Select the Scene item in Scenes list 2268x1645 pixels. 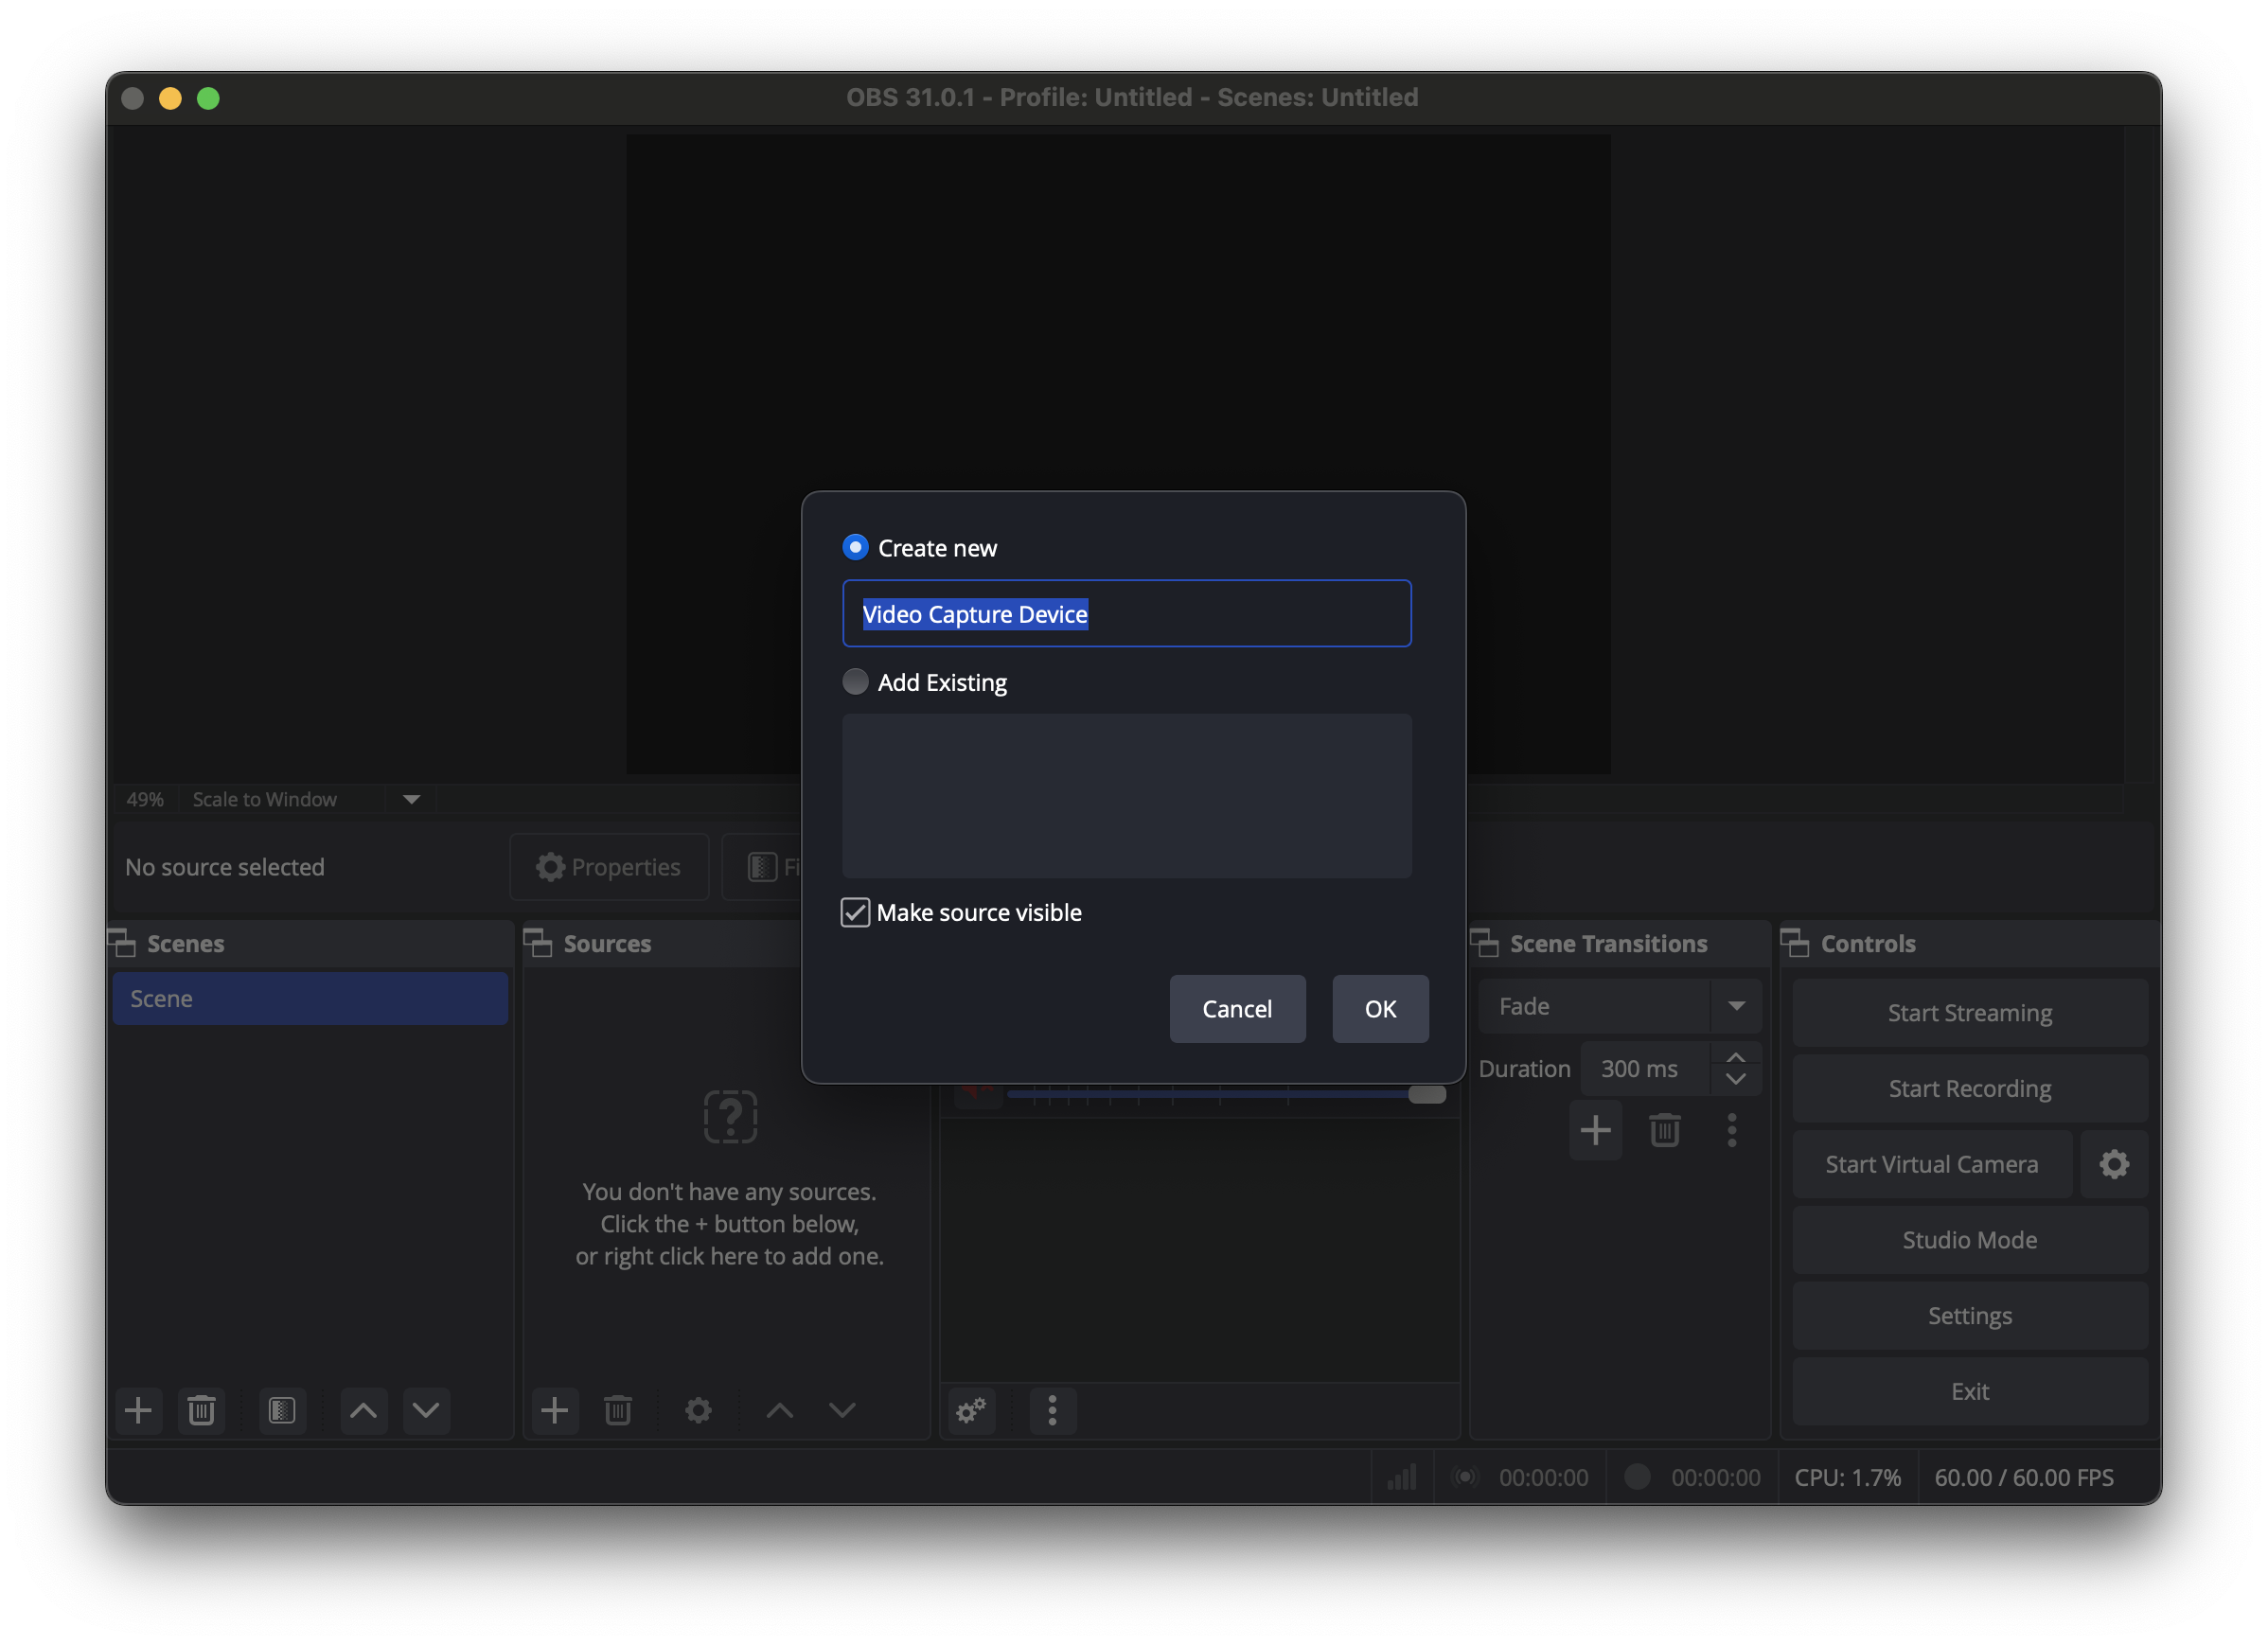[310, 998]
